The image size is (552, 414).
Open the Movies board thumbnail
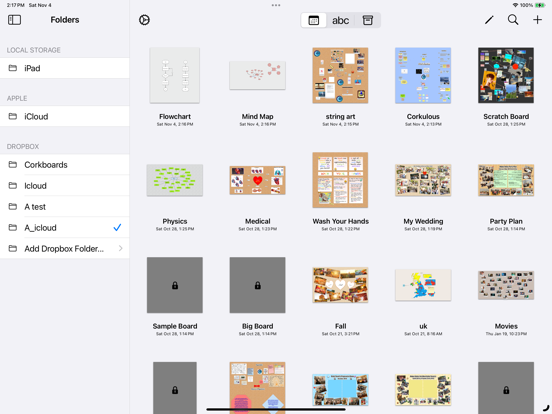[506, 285]
